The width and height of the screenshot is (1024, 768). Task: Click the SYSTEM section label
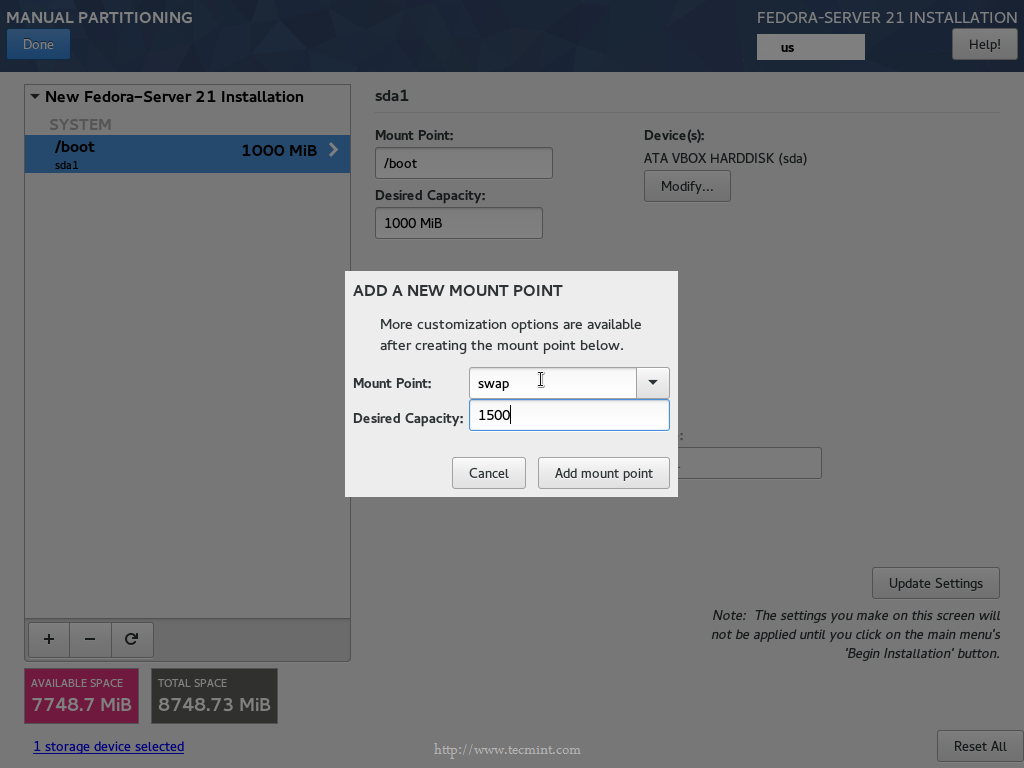(80, 124)
